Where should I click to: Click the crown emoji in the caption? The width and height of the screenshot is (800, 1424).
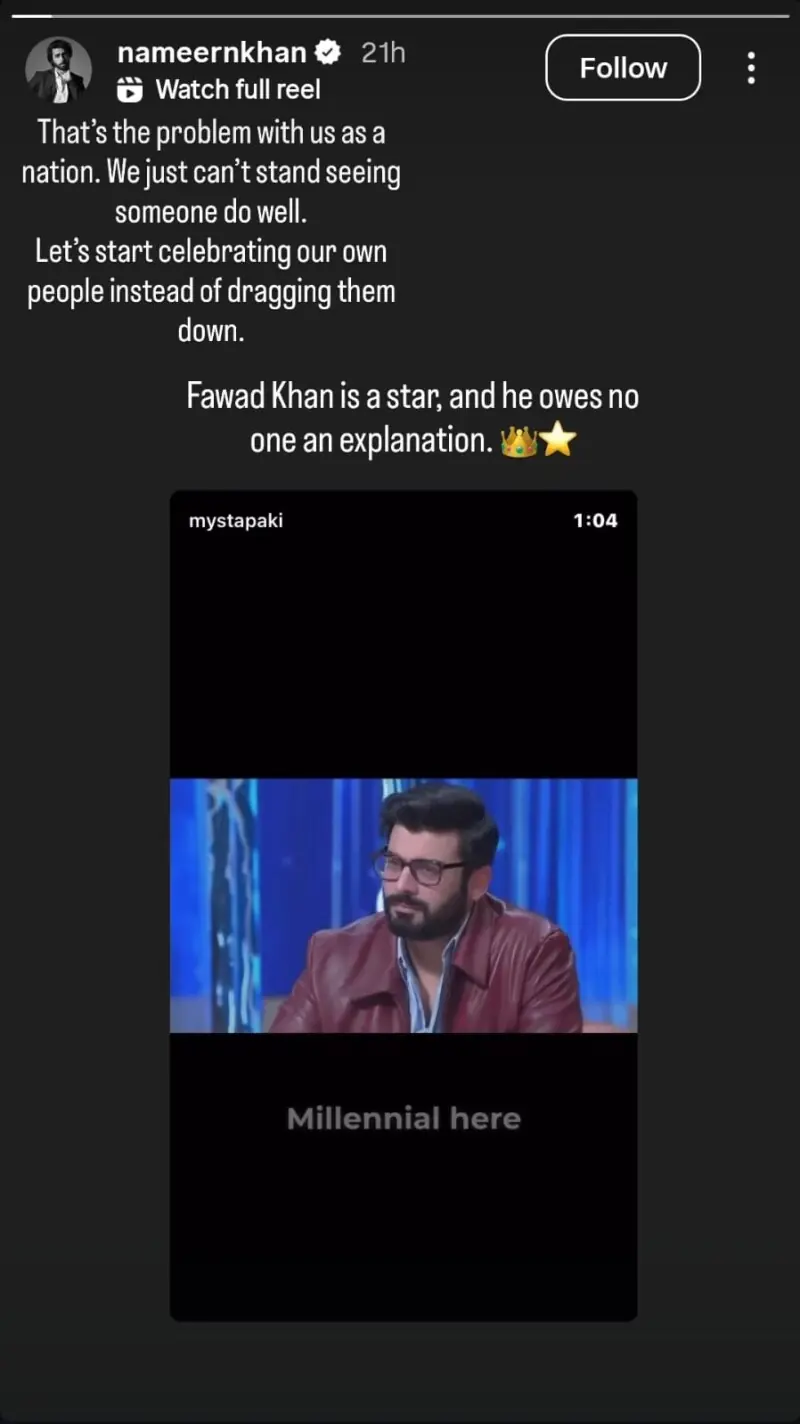tap(519, 442)
